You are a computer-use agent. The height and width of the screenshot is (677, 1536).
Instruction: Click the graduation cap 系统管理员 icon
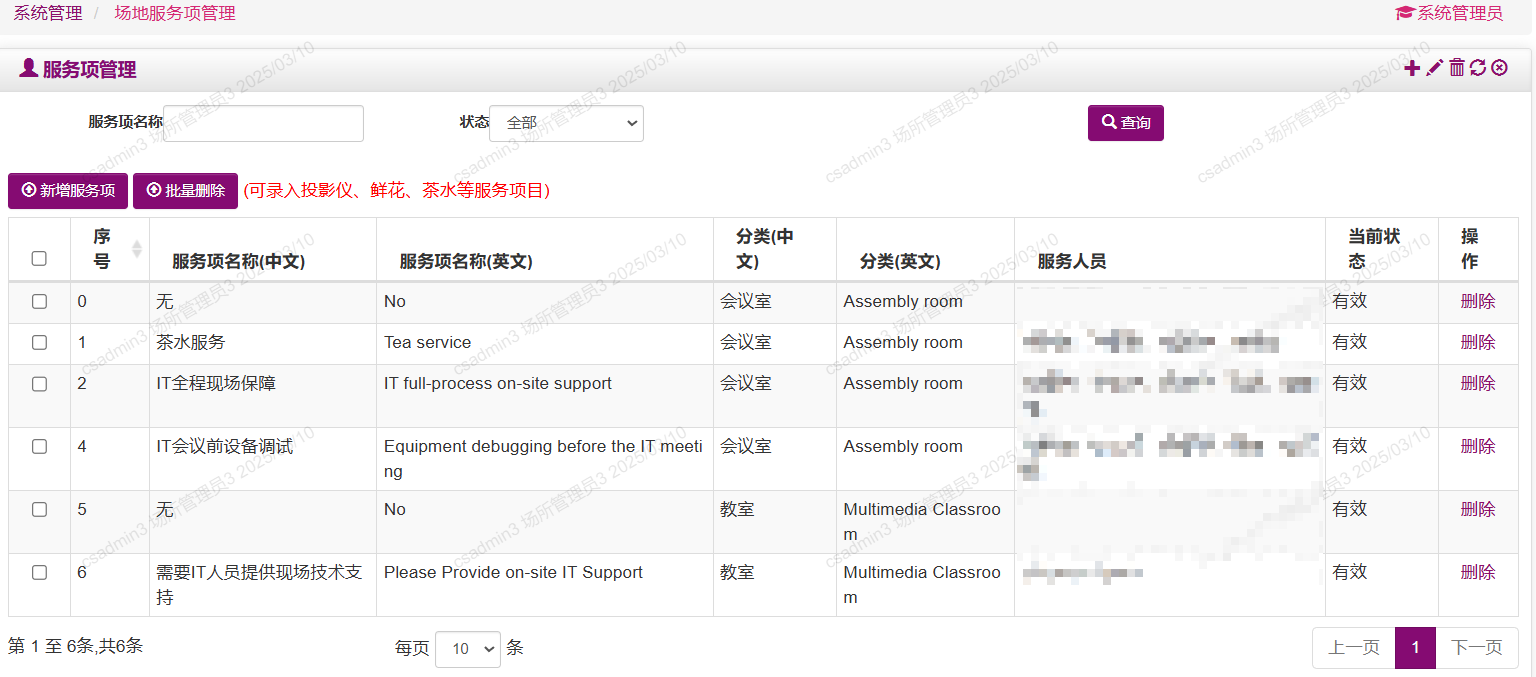pyautogui.click(x=1404, y=13)
